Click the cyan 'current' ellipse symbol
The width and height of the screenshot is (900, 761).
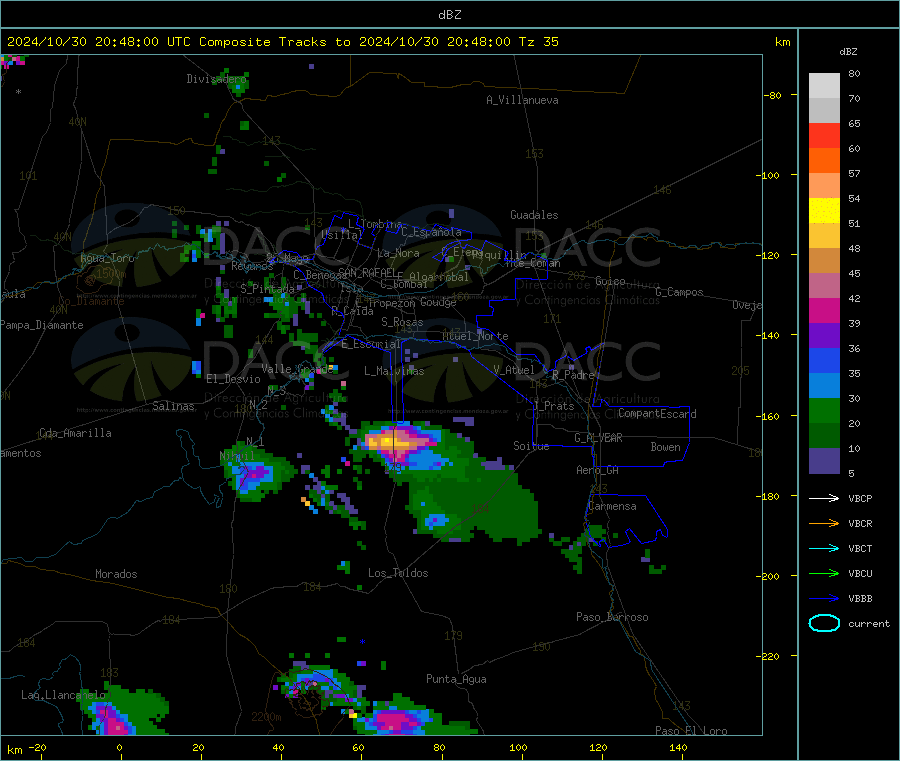pos(824,623)
